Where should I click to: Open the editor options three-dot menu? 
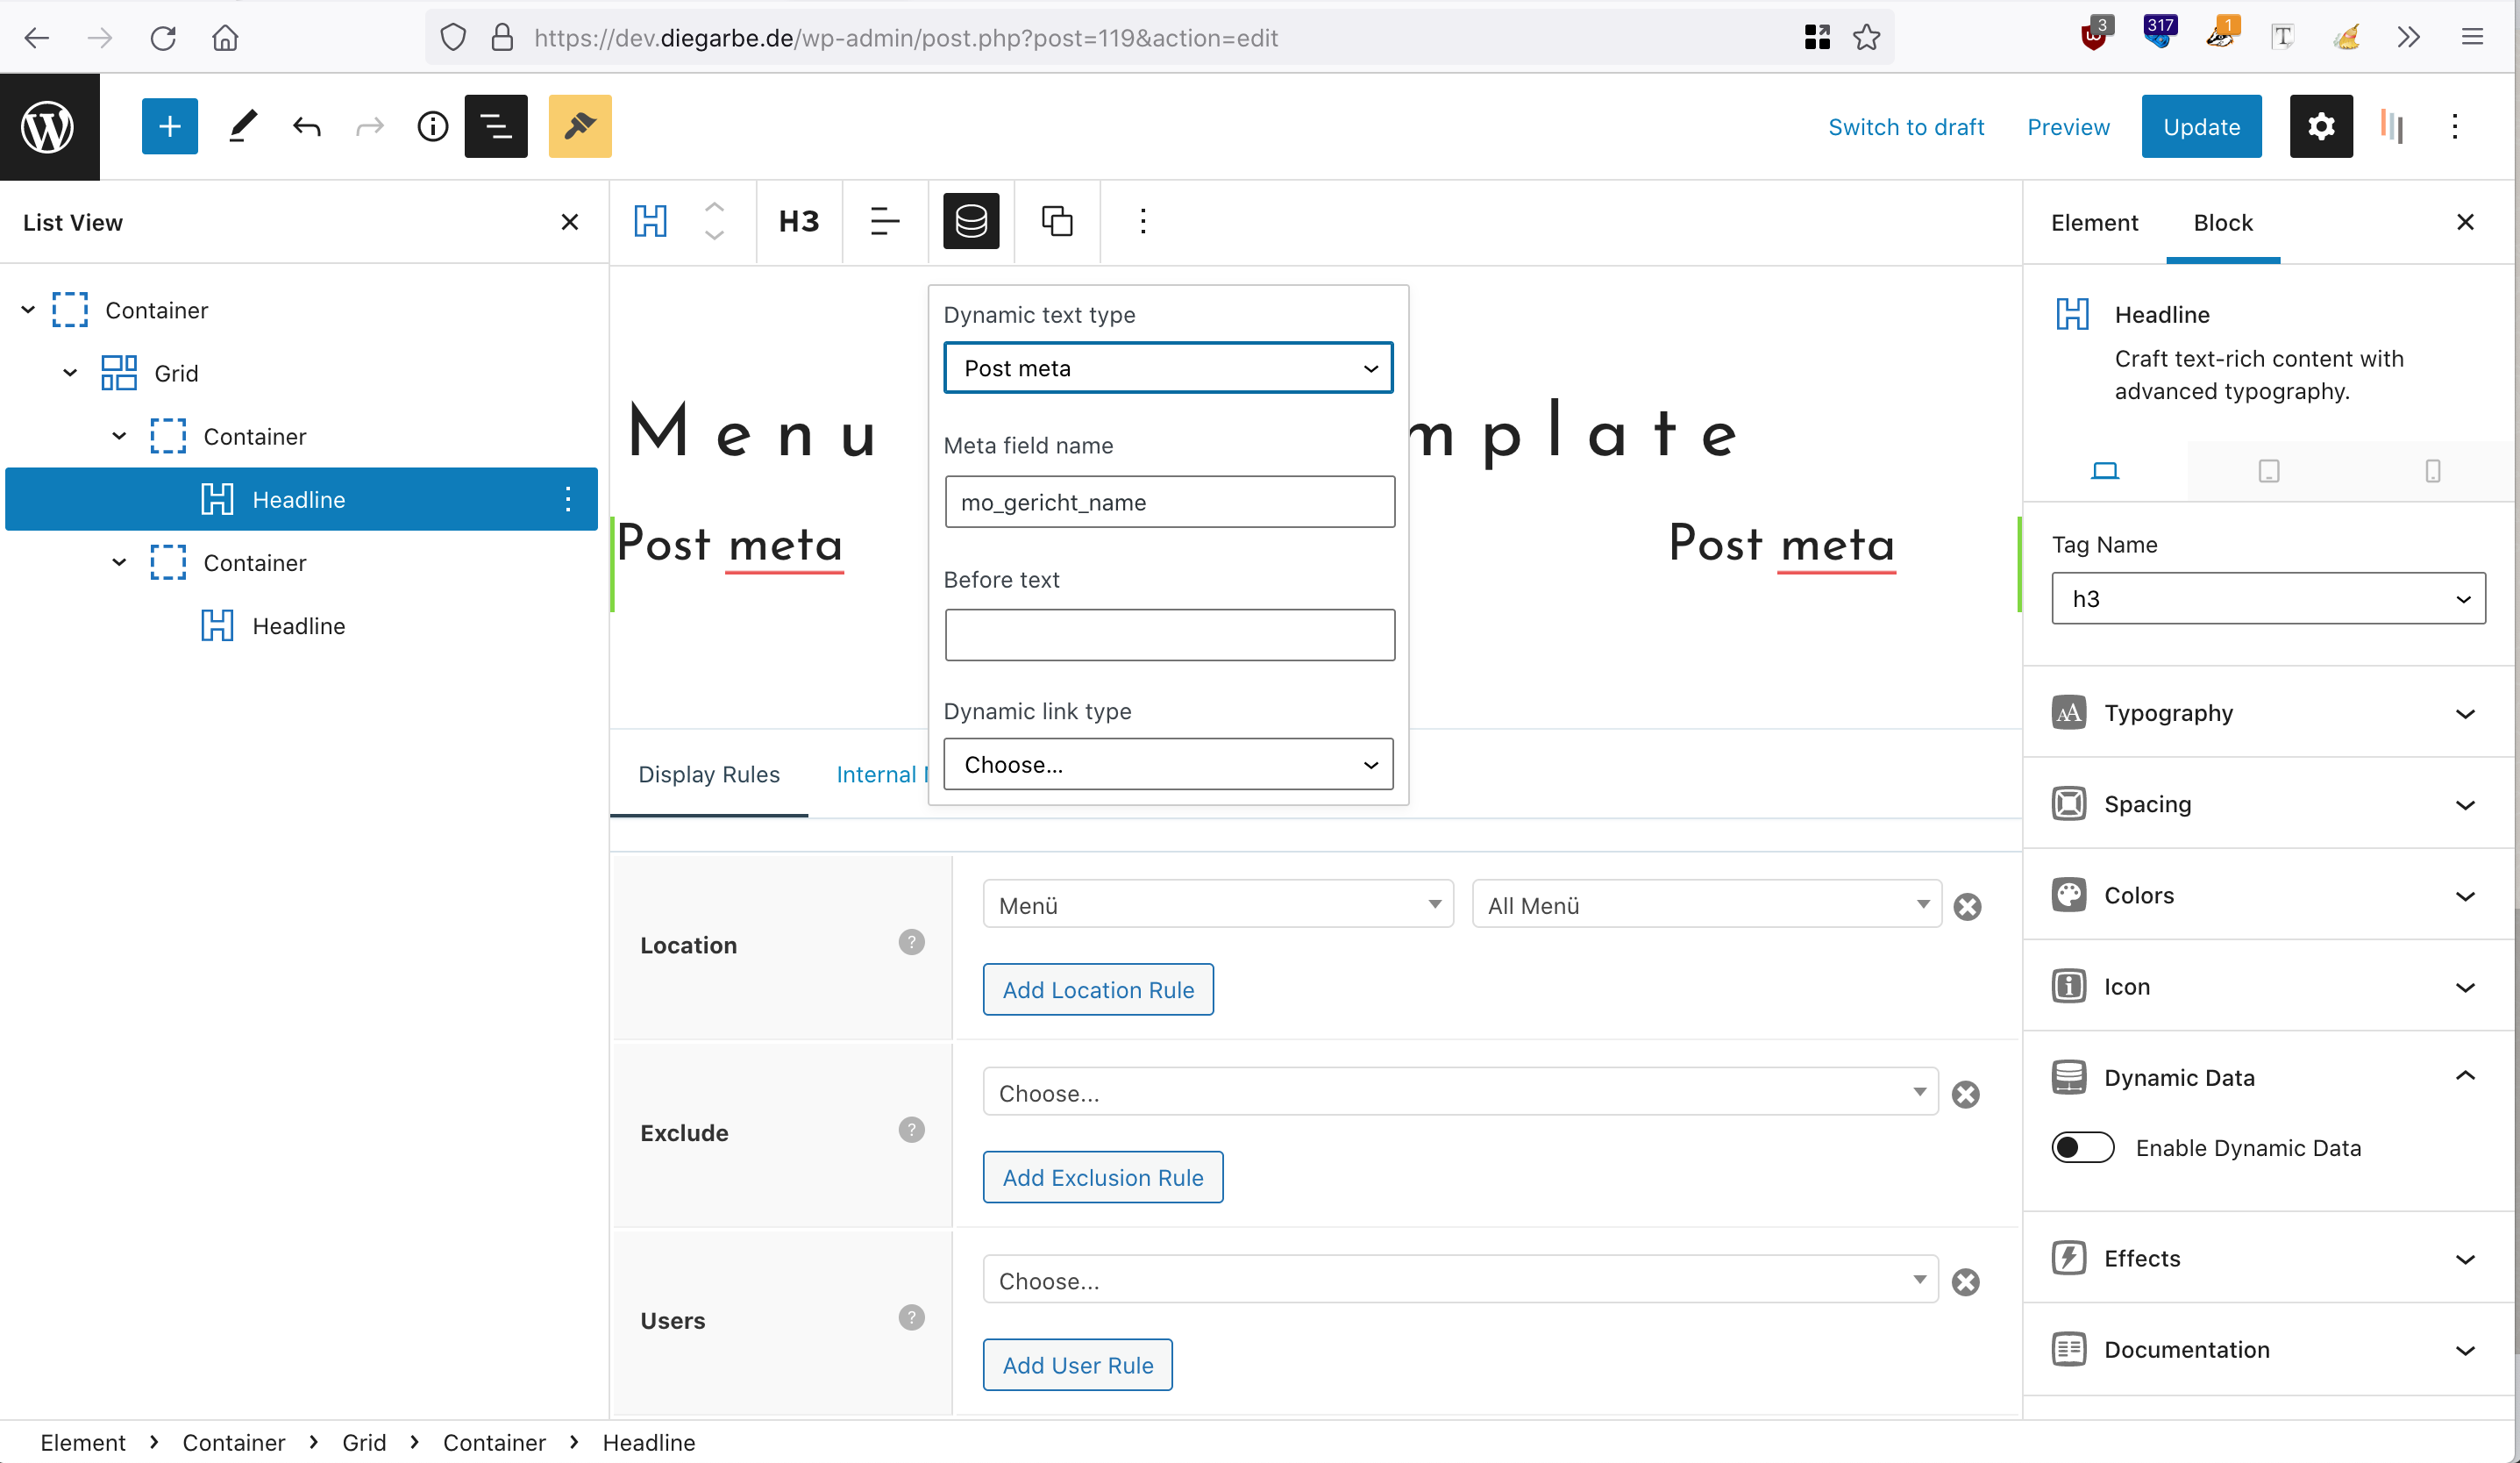pyautogui.click(x=2455, y=127)
